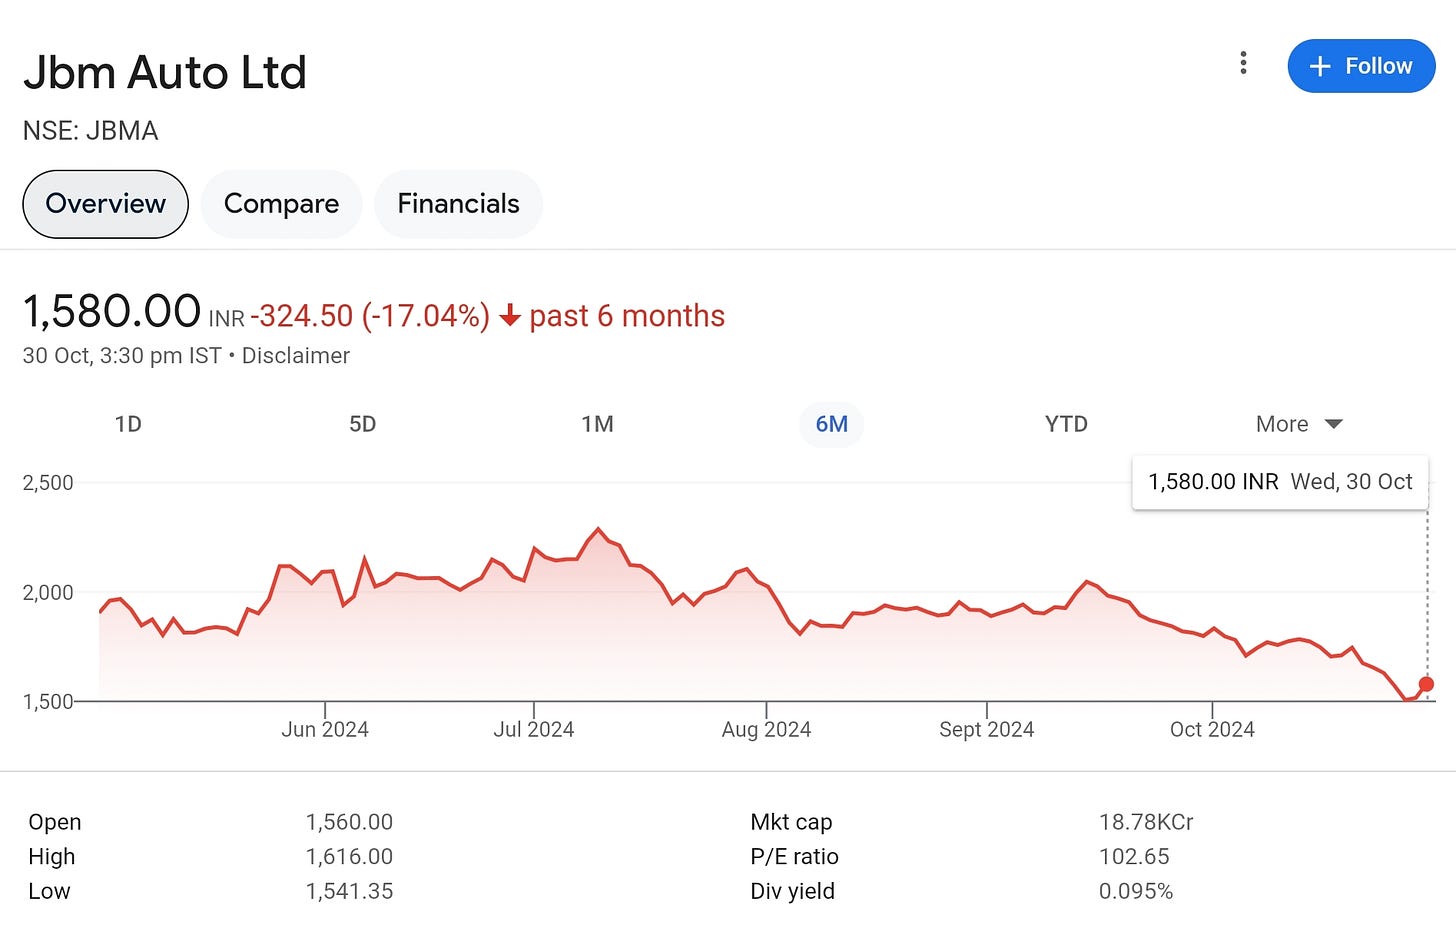Click the Mkt cap value 18.78KCr

pos(1146,822)
